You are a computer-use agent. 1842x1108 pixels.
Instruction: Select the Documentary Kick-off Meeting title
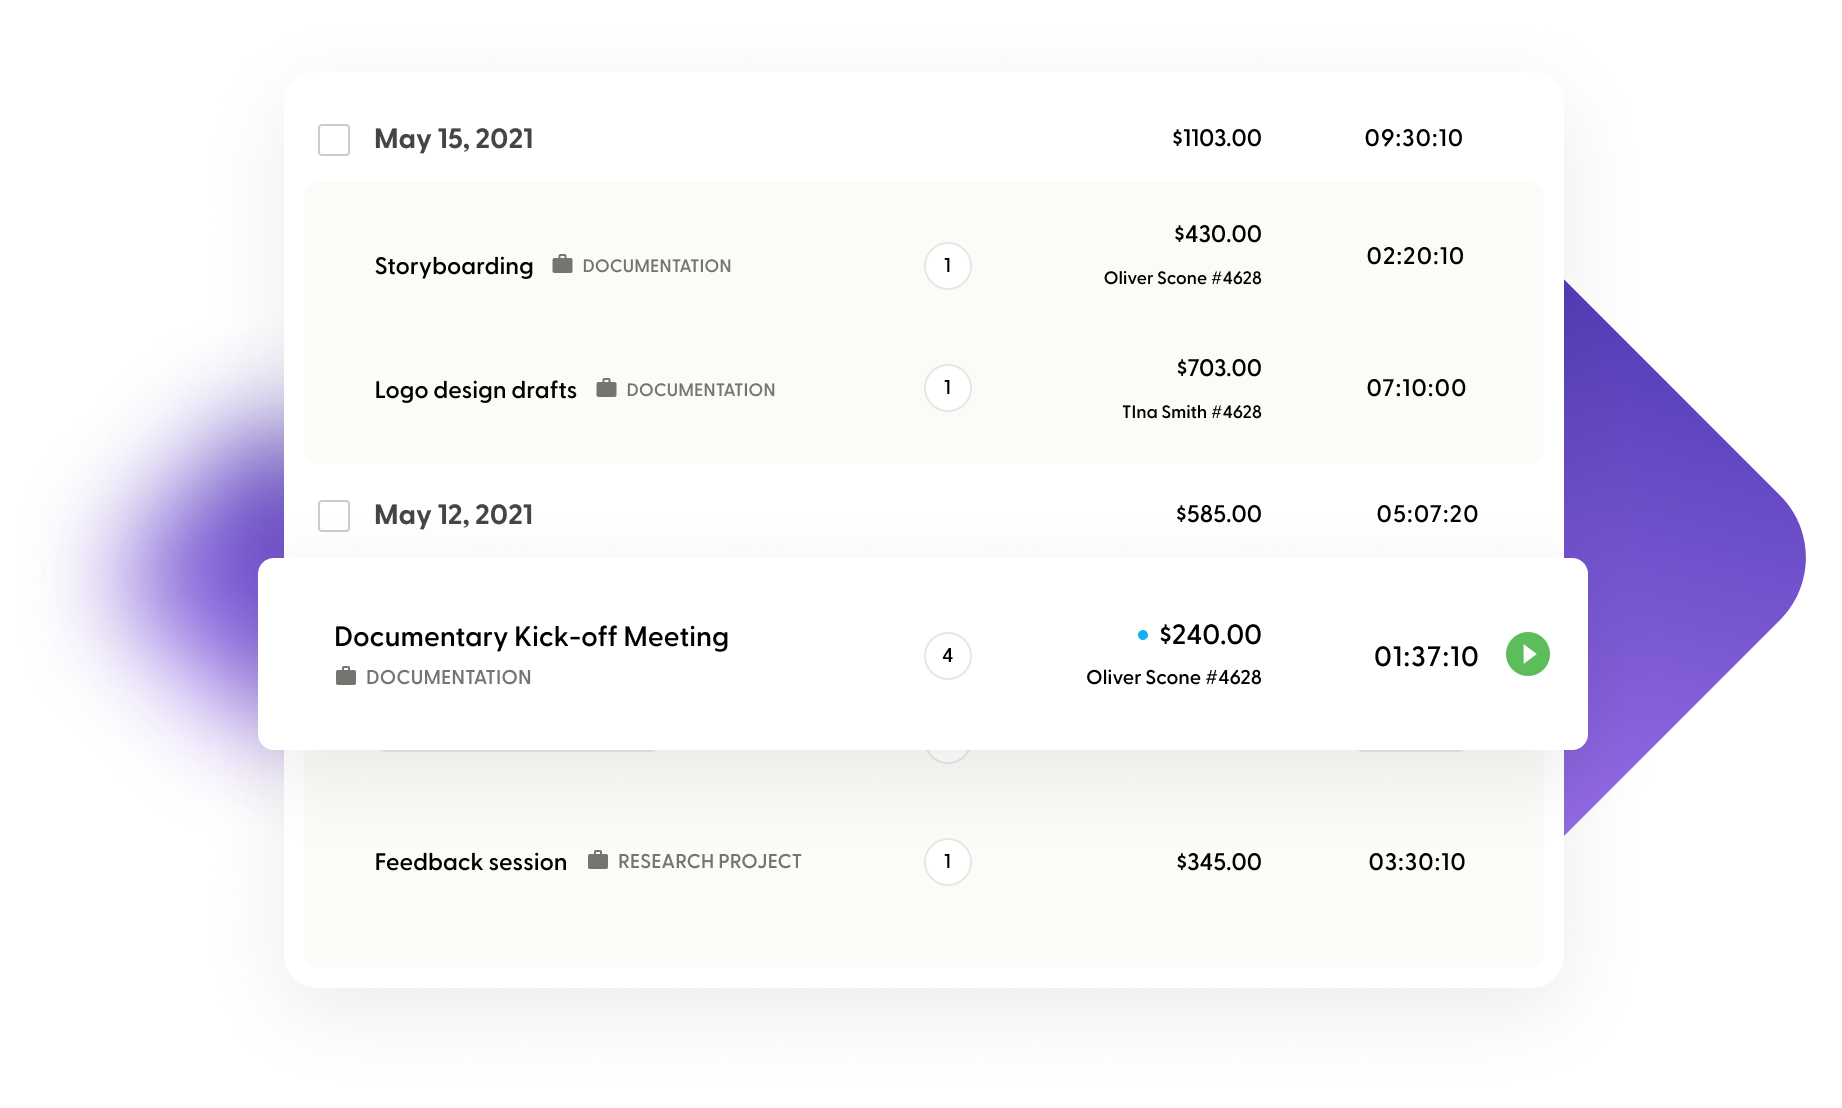coord(531,637)
